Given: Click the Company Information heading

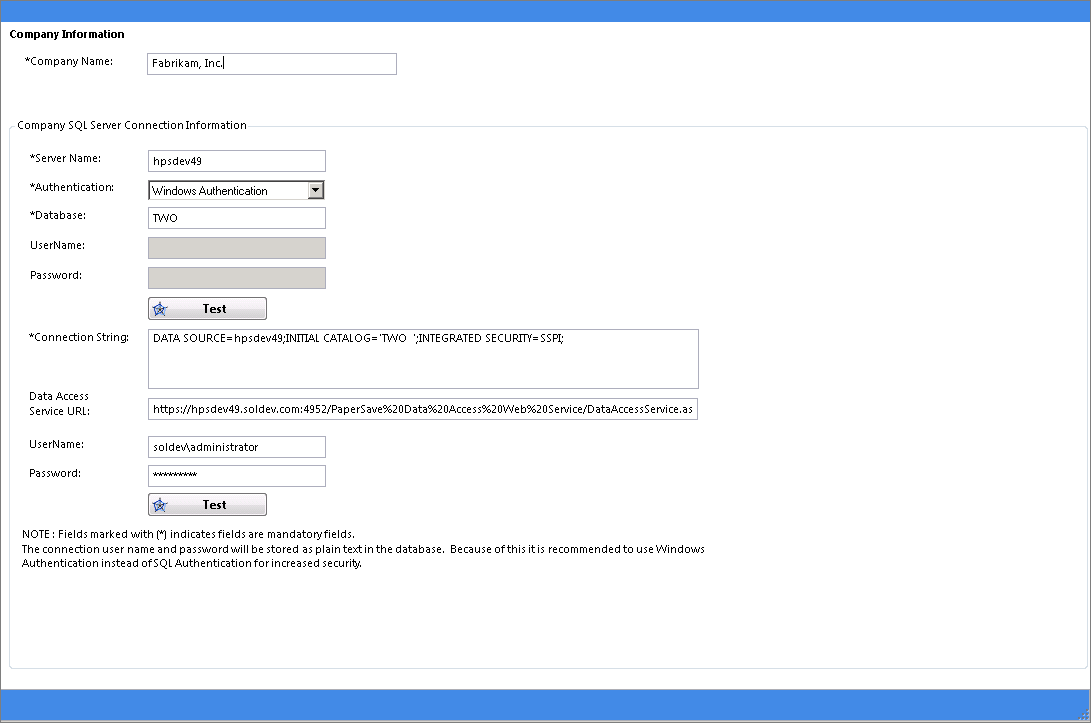Looking at the screenshot, I should click(67, 34).
